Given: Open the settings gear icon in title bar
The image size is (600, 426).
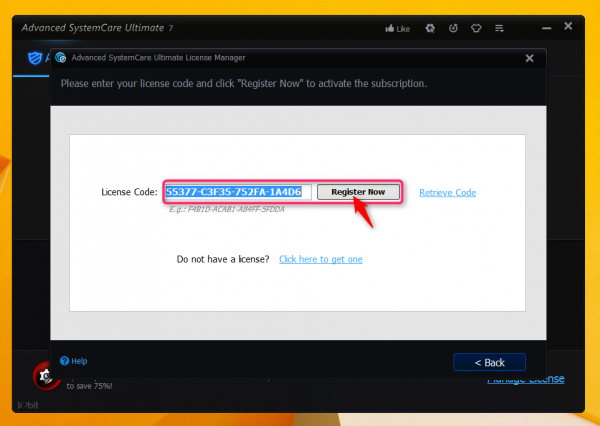Looking at the screenshot, I should pyautogui.click(x=430, y=28).
